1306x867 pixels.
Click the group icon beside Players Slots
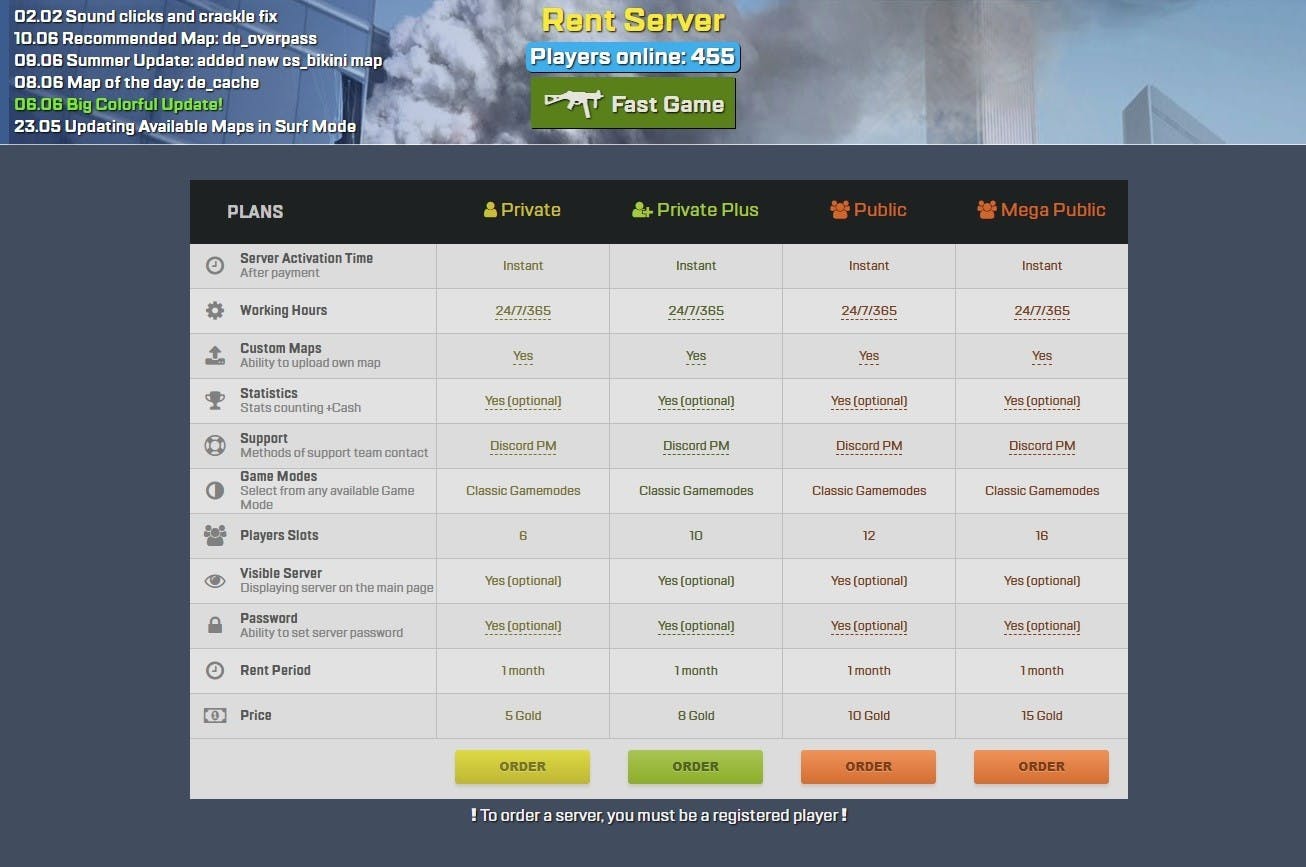tap(215, 536)
